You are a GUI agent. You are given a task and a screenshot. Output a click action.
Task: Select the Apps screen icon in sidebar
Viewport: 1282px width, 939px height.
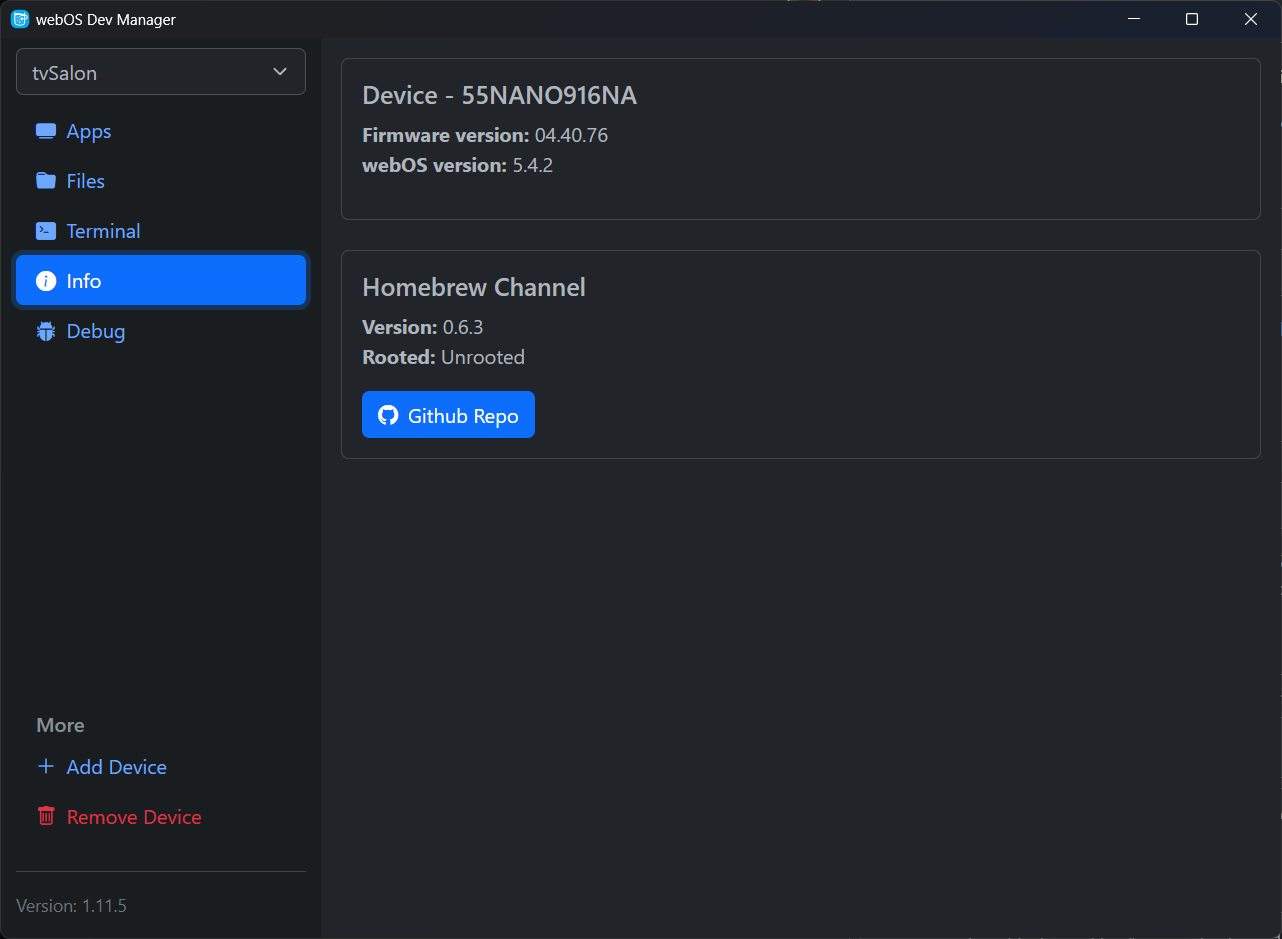[x=45, y=130]
